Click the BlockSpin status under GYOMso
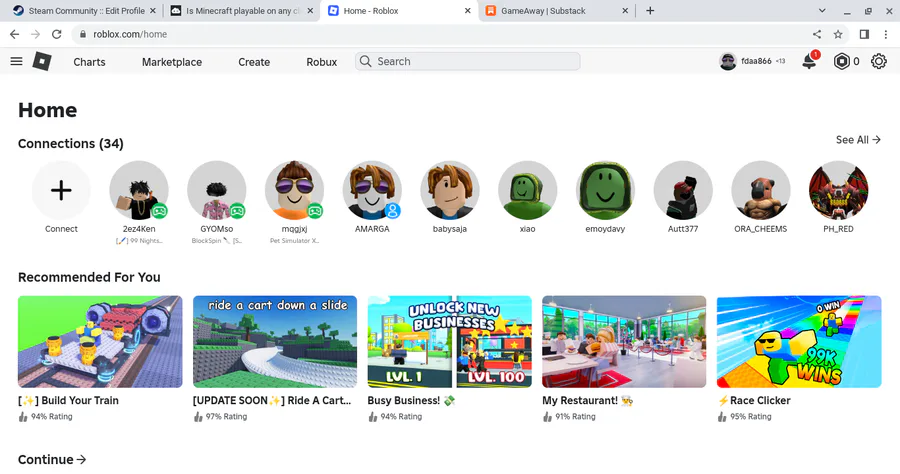900x474 pixels. coord(217,241)
